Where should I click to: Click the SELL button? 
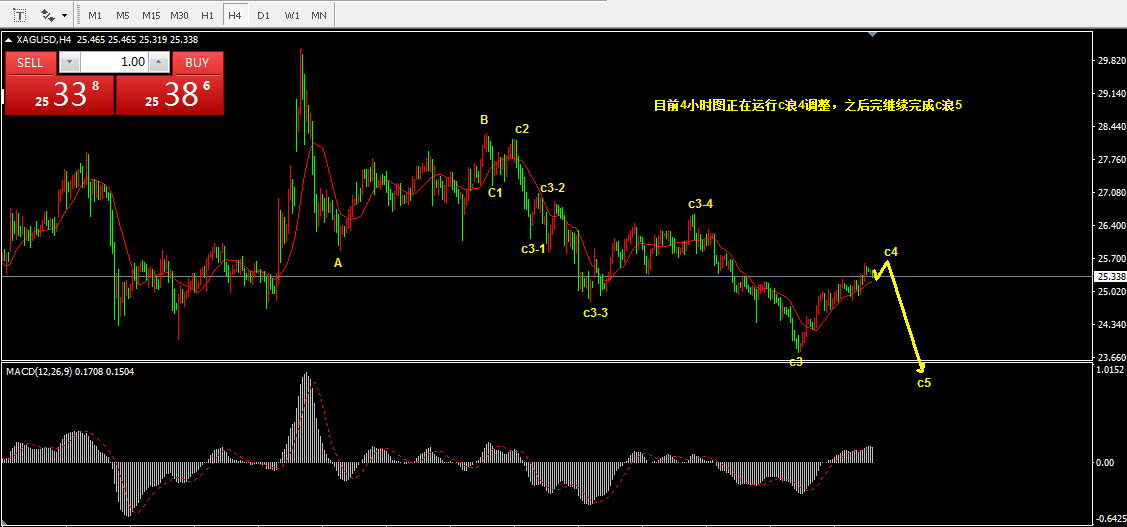30,63
